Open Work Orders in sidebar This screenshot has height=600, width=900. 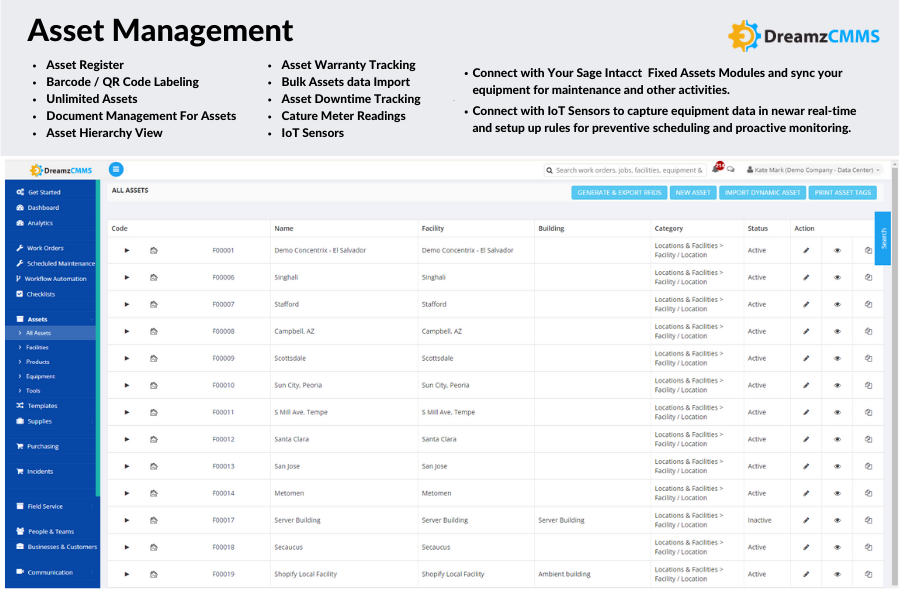point(45,248)
